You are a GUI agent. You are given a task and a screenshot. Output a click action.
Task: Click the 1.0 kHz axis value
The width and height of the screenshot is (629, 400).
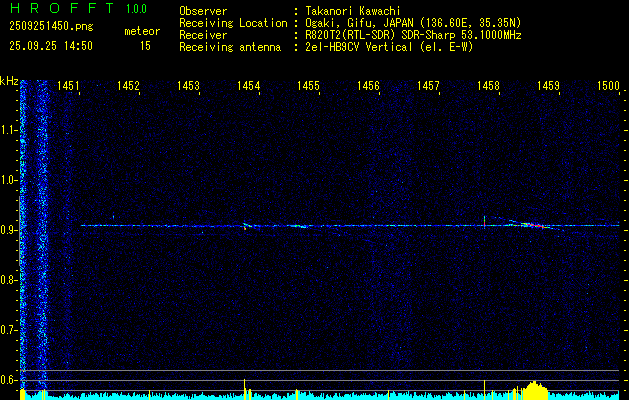coord(8,180)
